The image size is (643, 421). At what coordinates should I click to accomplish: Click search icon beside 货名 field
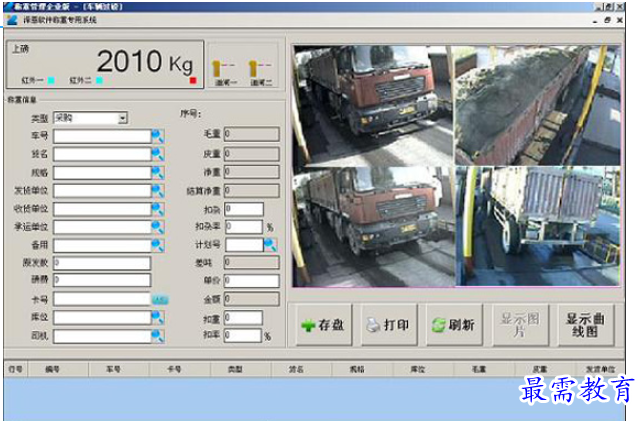coord(158,154)
